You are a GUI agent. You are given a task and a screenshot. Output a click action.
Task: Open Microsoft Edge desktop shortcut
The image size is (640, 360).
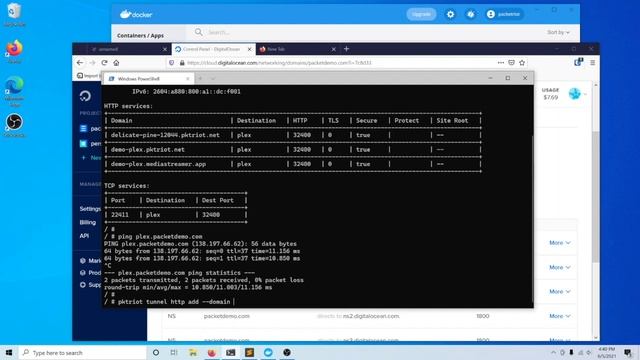pos(14,91)
